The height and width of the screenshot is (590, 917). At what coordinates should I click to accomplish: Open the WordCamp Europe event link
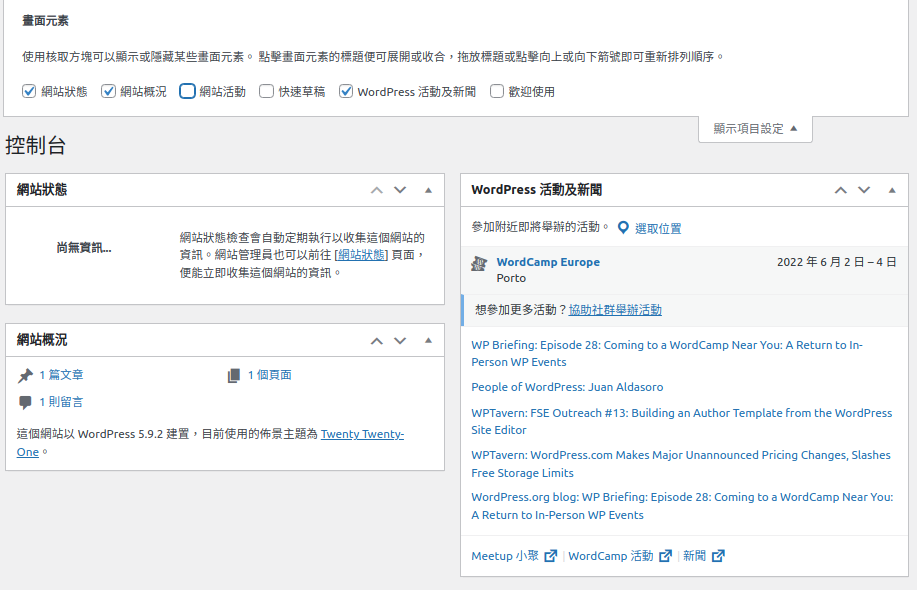[548, 262]
